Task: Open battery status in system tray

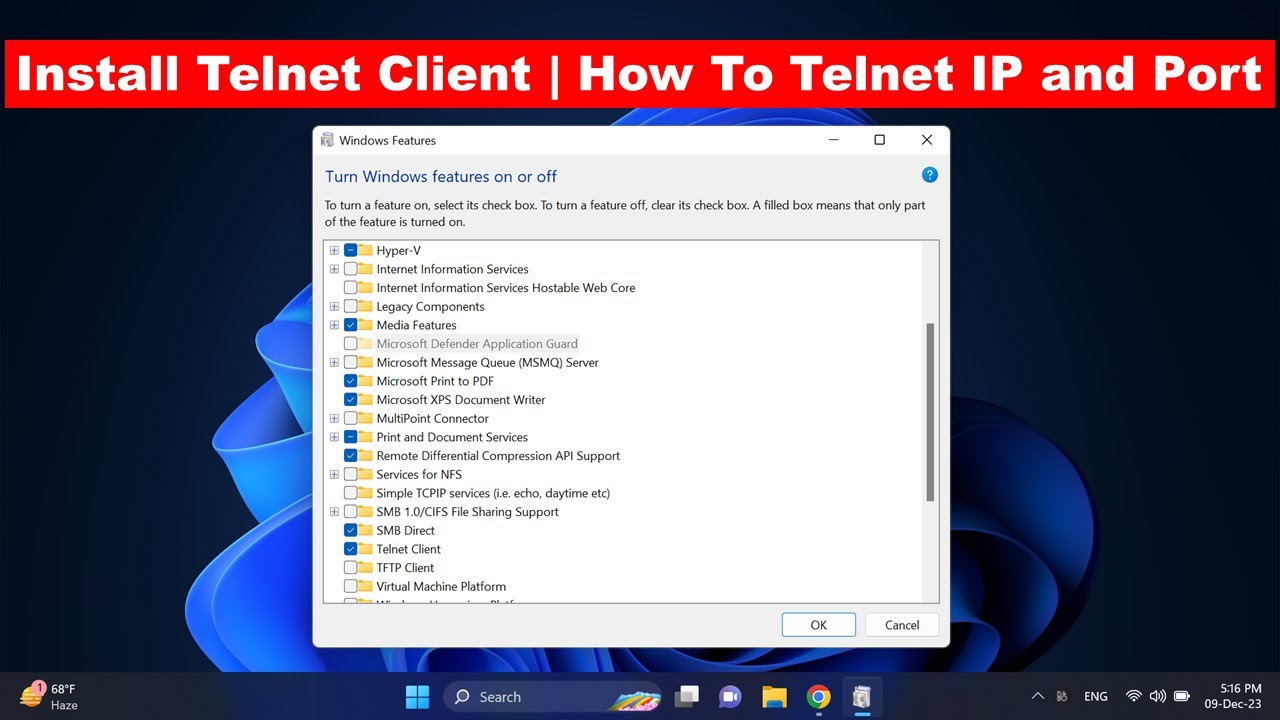Action: (1182, 697)
